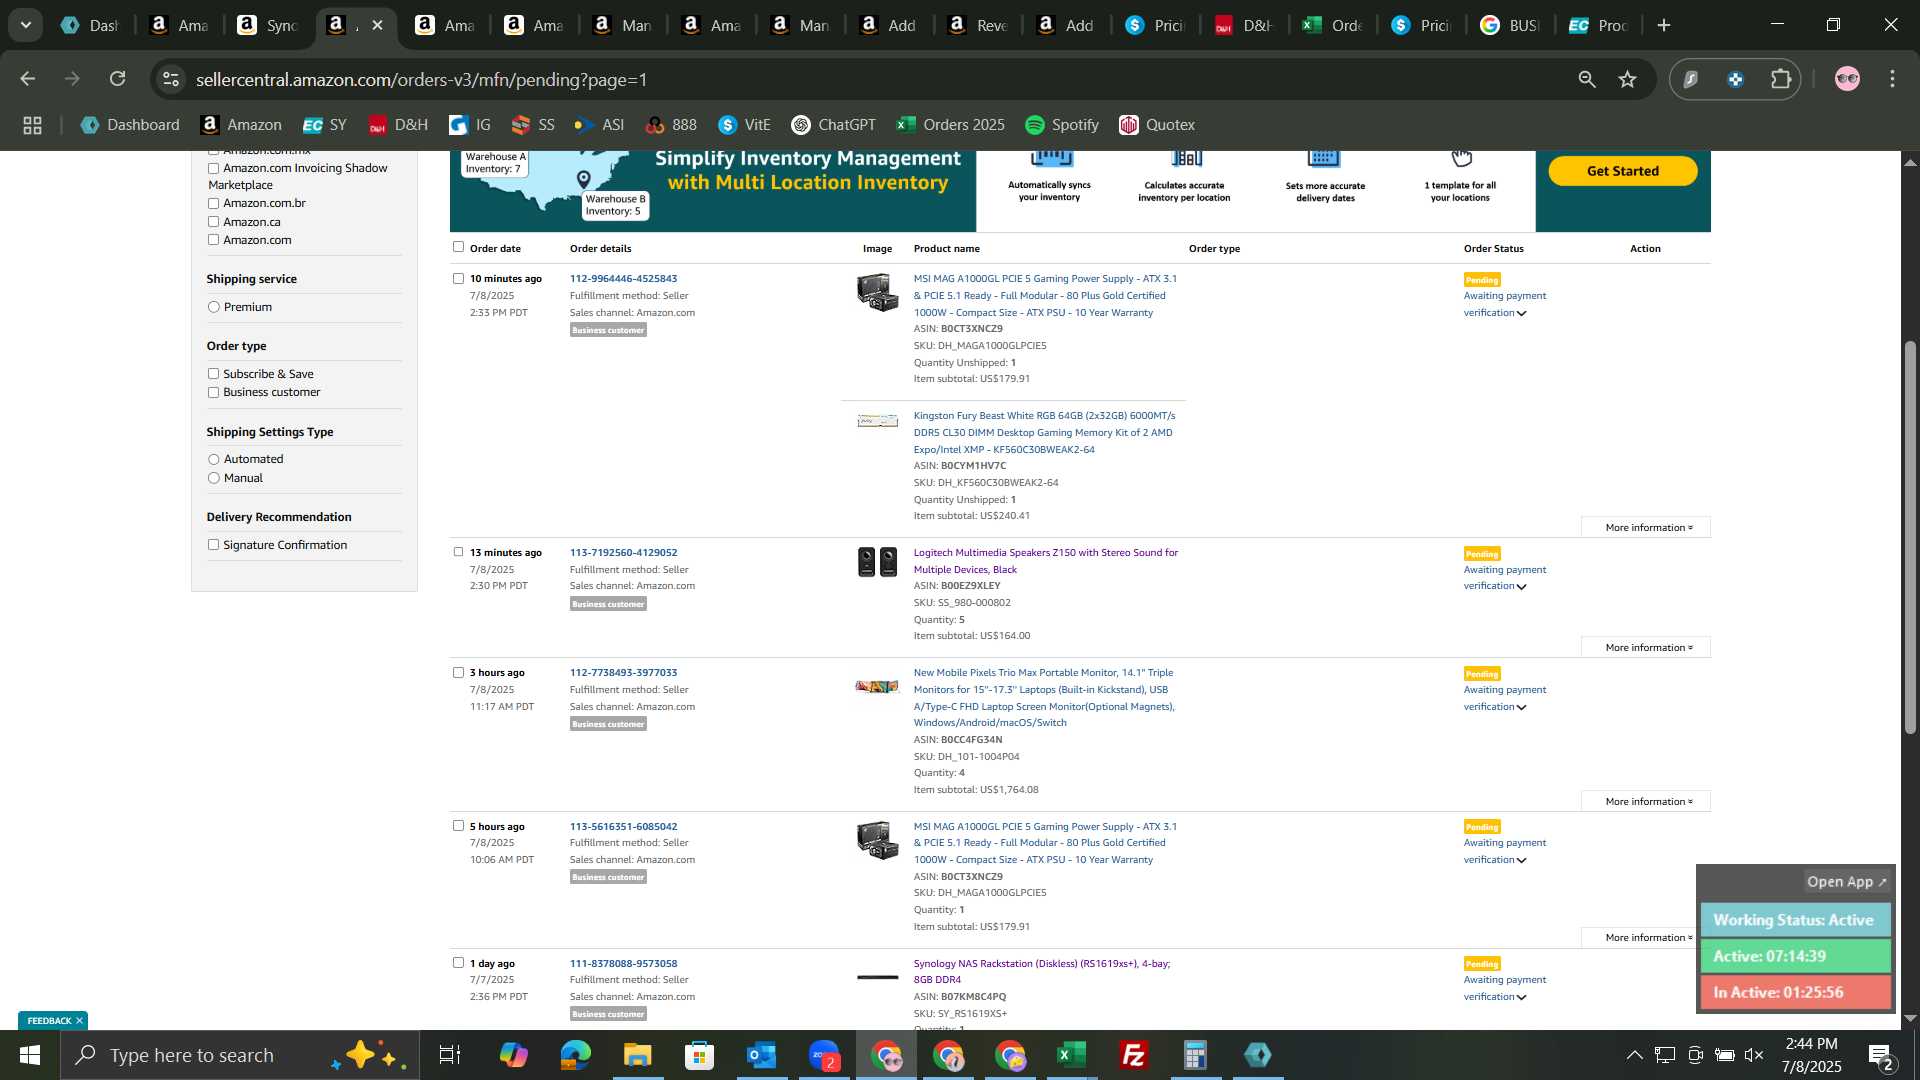Open Microsoft Edge from the taskbar
The image size is (1920, 1080).
575,1055
